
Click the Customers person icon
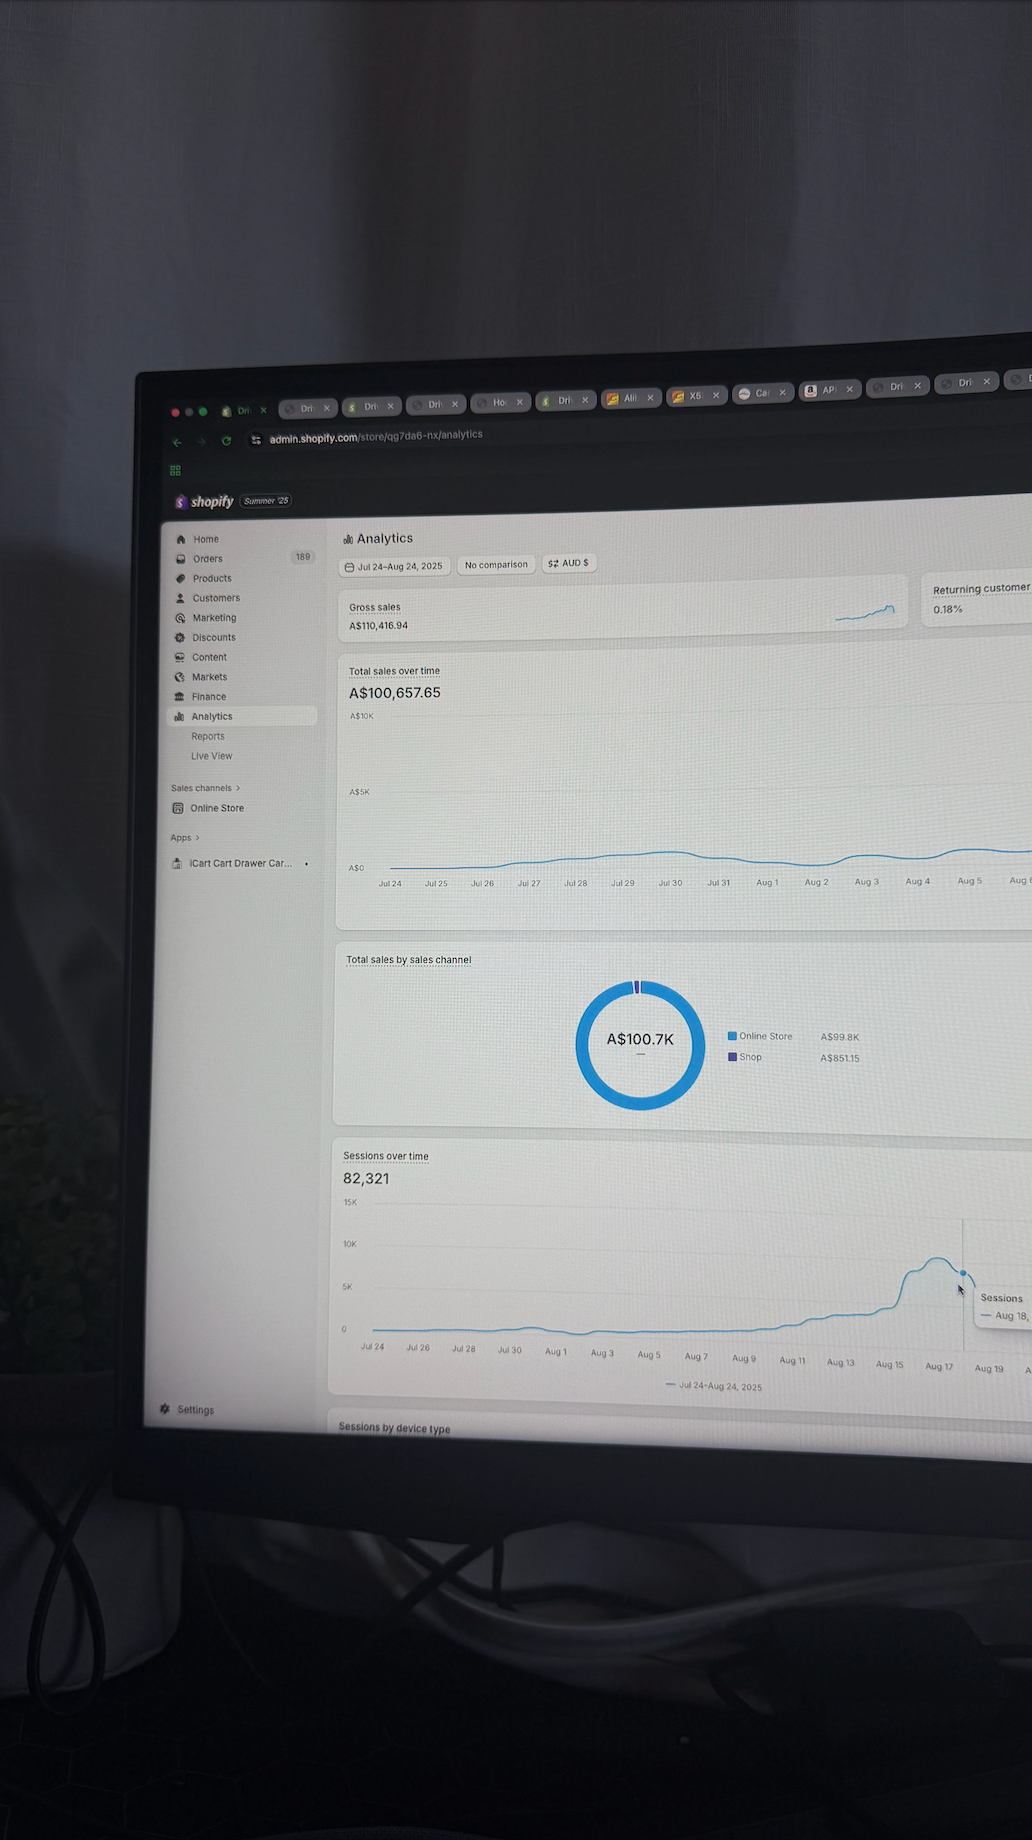click(x=181, y=598)
